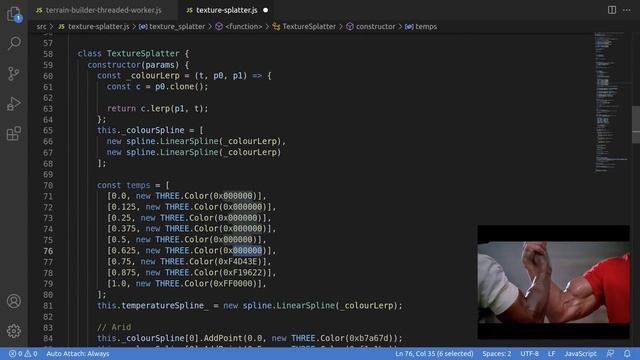Click 'const temps' on line 70

(x=123, y=185)
